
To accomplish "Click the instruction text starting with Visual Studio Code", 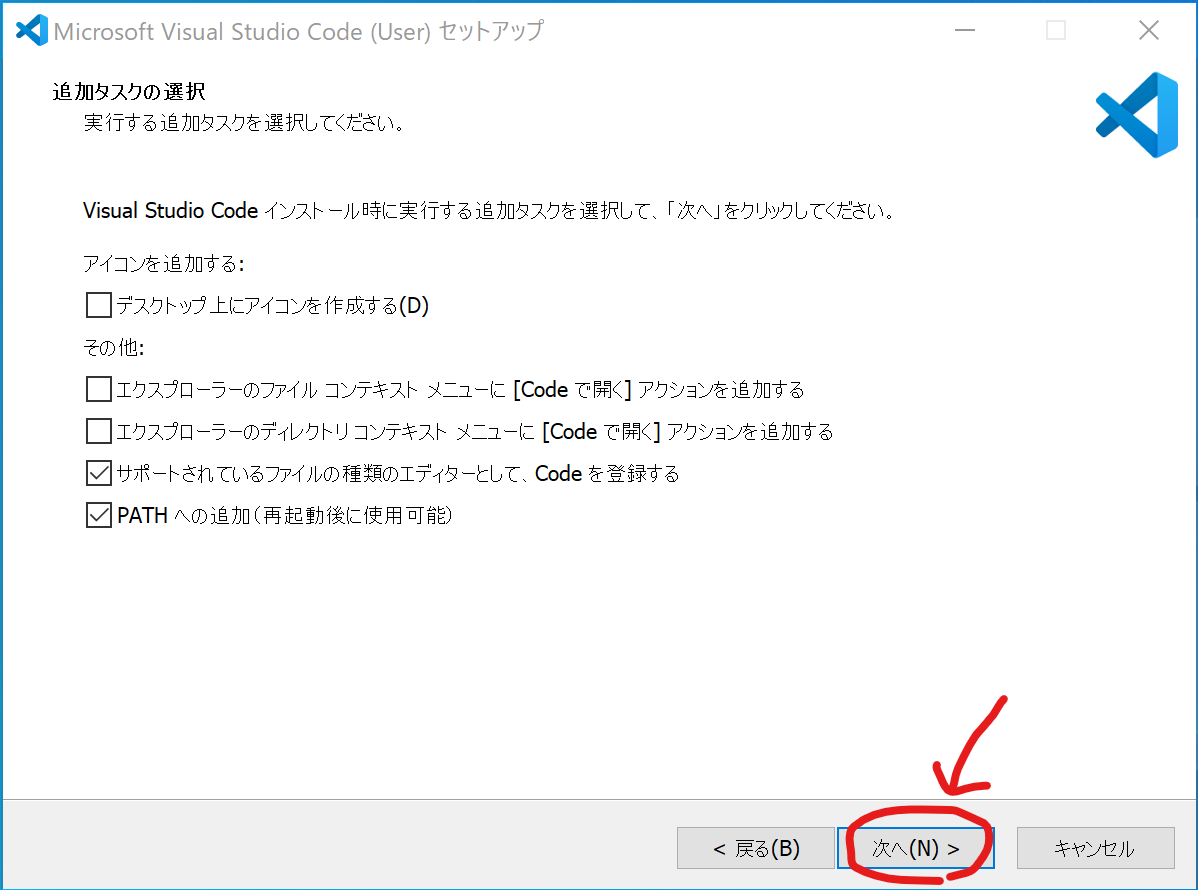I will (488, 211).
